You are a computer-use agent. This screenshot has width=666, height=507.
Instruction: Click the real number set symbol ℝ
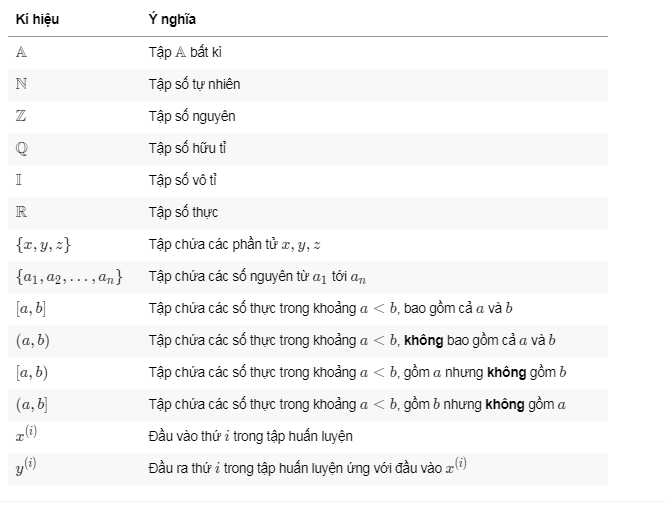22,212
